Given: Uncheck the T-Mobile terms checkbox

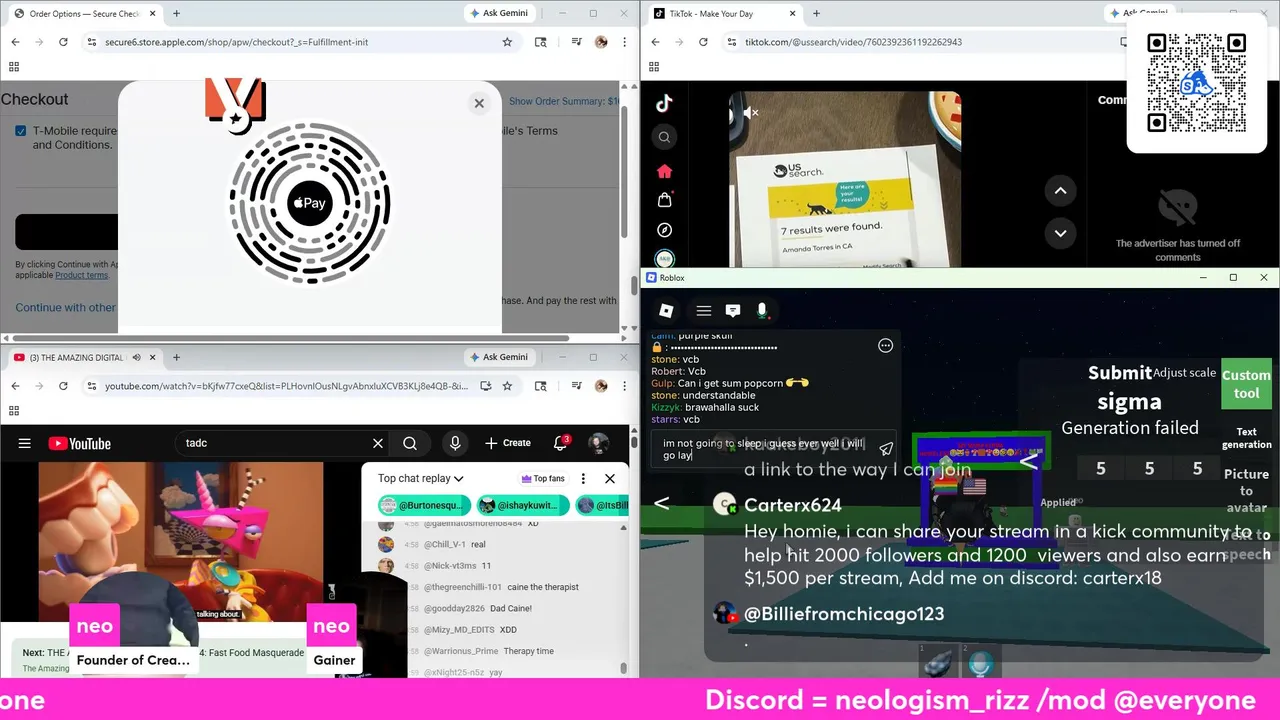Looking at the screenshot, I should (x=20, y=131).
